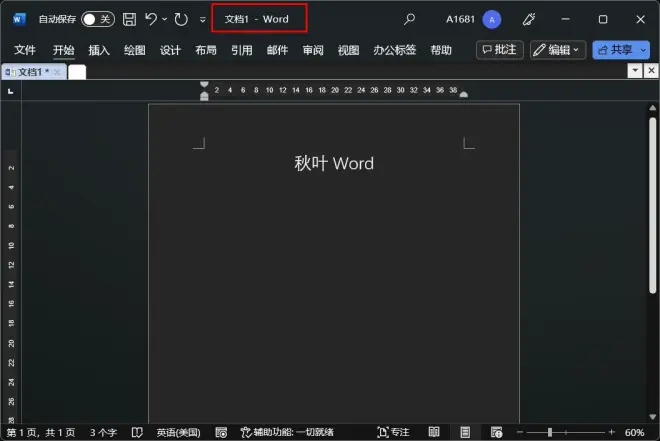Click scroll down arrow on vertical scrollbar

coord(653,417)
